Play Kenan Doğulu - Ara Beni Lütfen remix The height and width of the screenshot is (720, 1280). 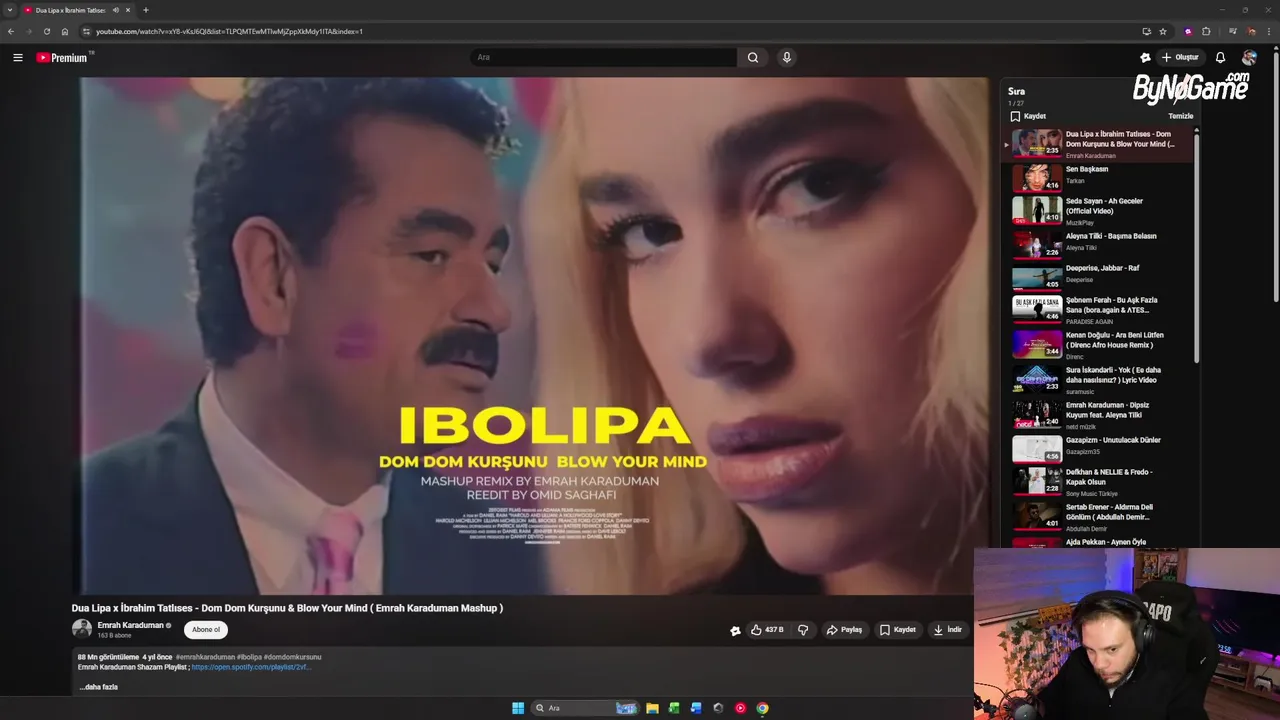[x=1100, y=344]
